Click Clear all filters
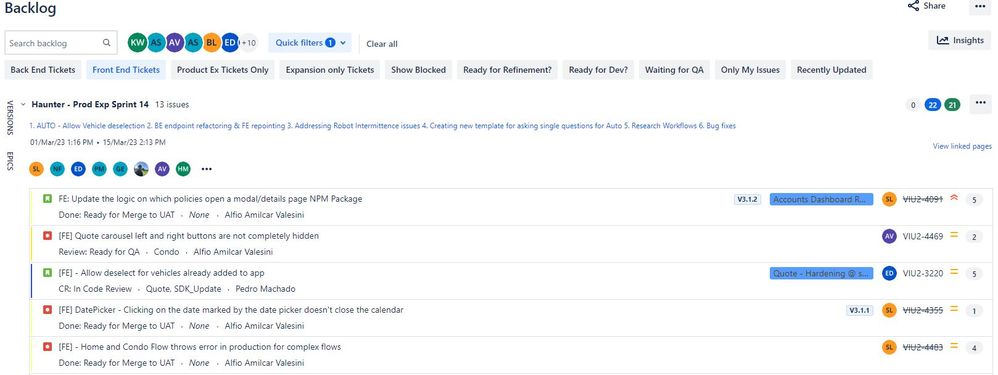The image size is (998, 375). (382, 44)
